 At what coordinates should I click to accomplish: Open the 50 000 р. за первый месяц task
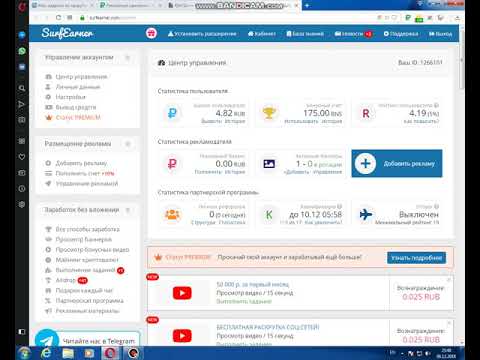(x=253, y=284)
